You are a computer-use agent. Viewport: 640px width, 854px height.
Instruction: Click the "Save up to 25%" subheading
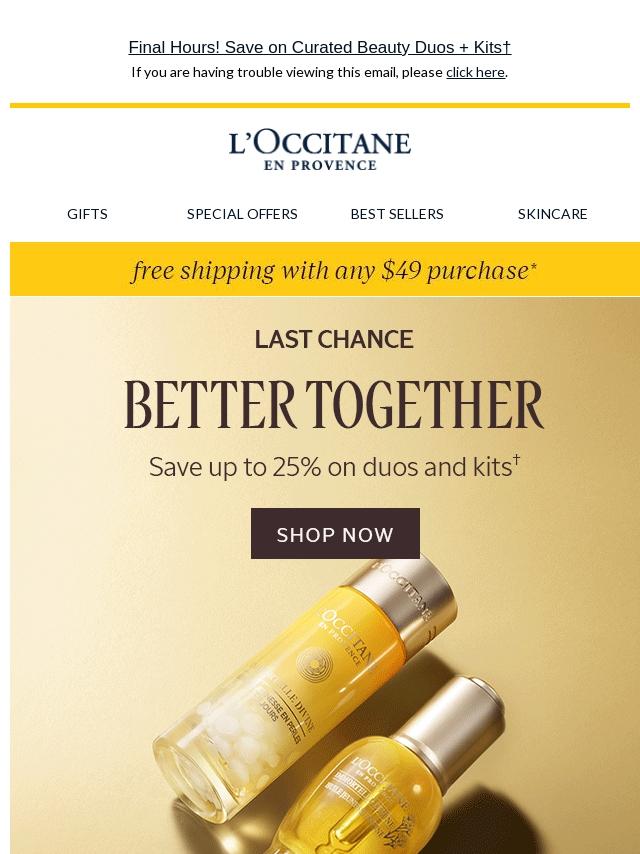334,467
